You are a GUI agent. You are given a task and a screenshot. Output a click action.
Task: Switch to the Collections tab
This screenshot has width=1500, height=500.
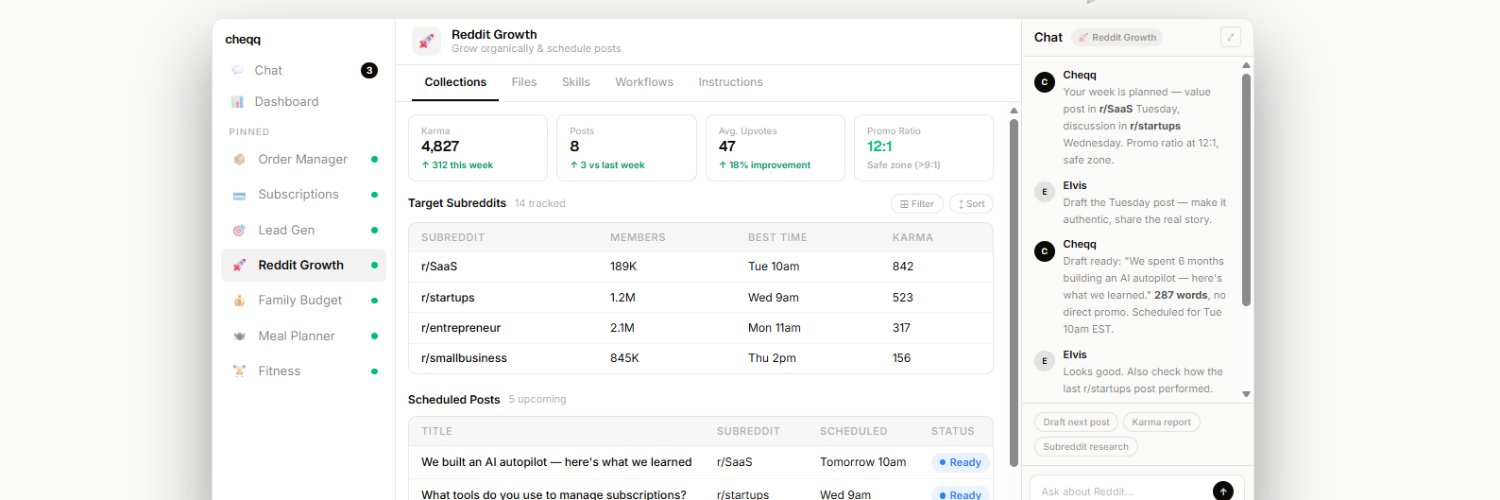click(x=455, y=82)
